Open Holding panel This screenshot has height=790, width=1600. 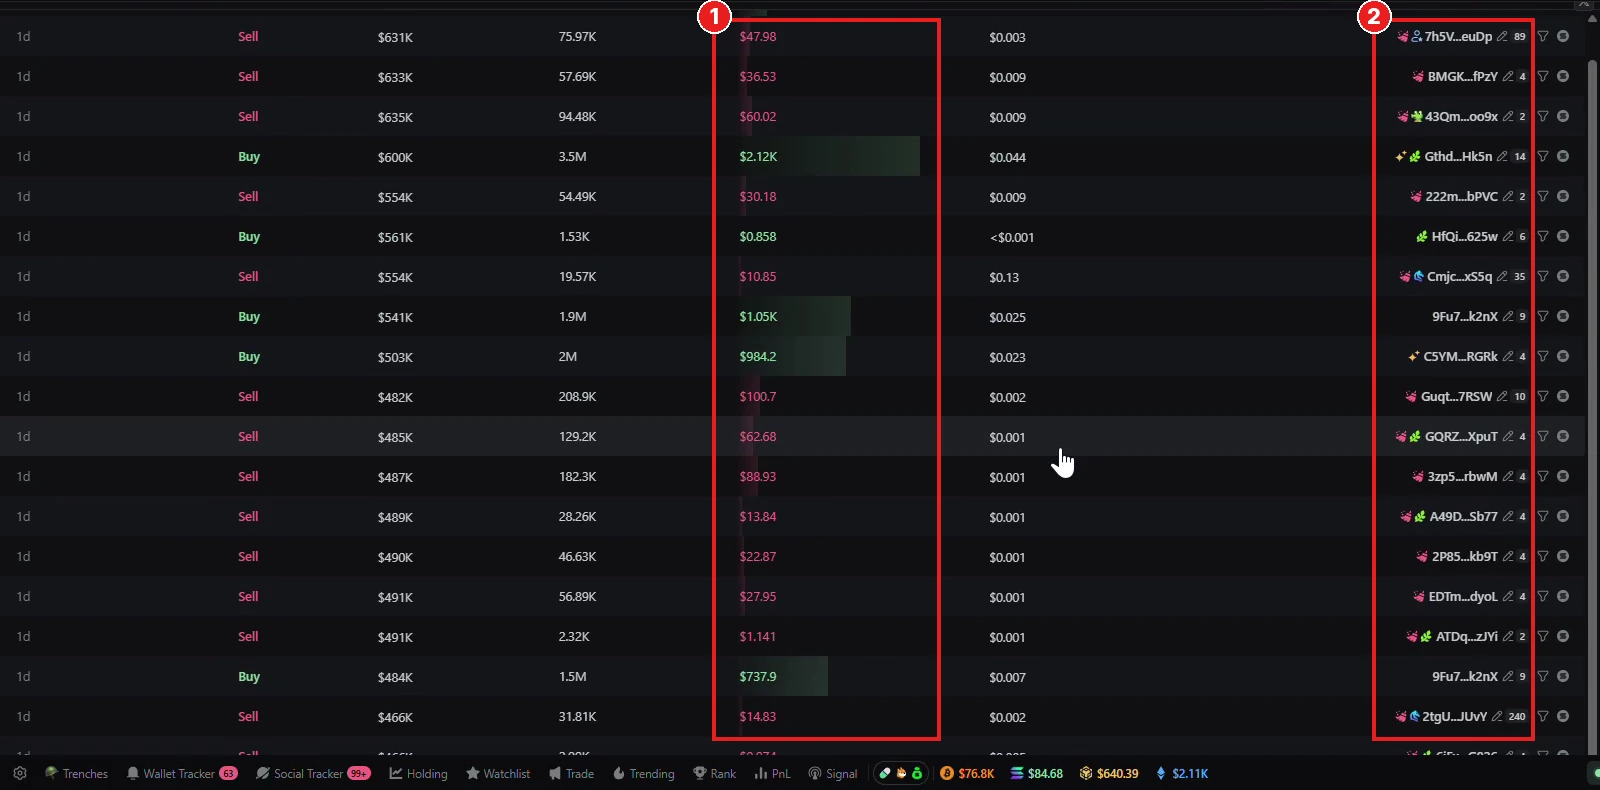point(418,773)
